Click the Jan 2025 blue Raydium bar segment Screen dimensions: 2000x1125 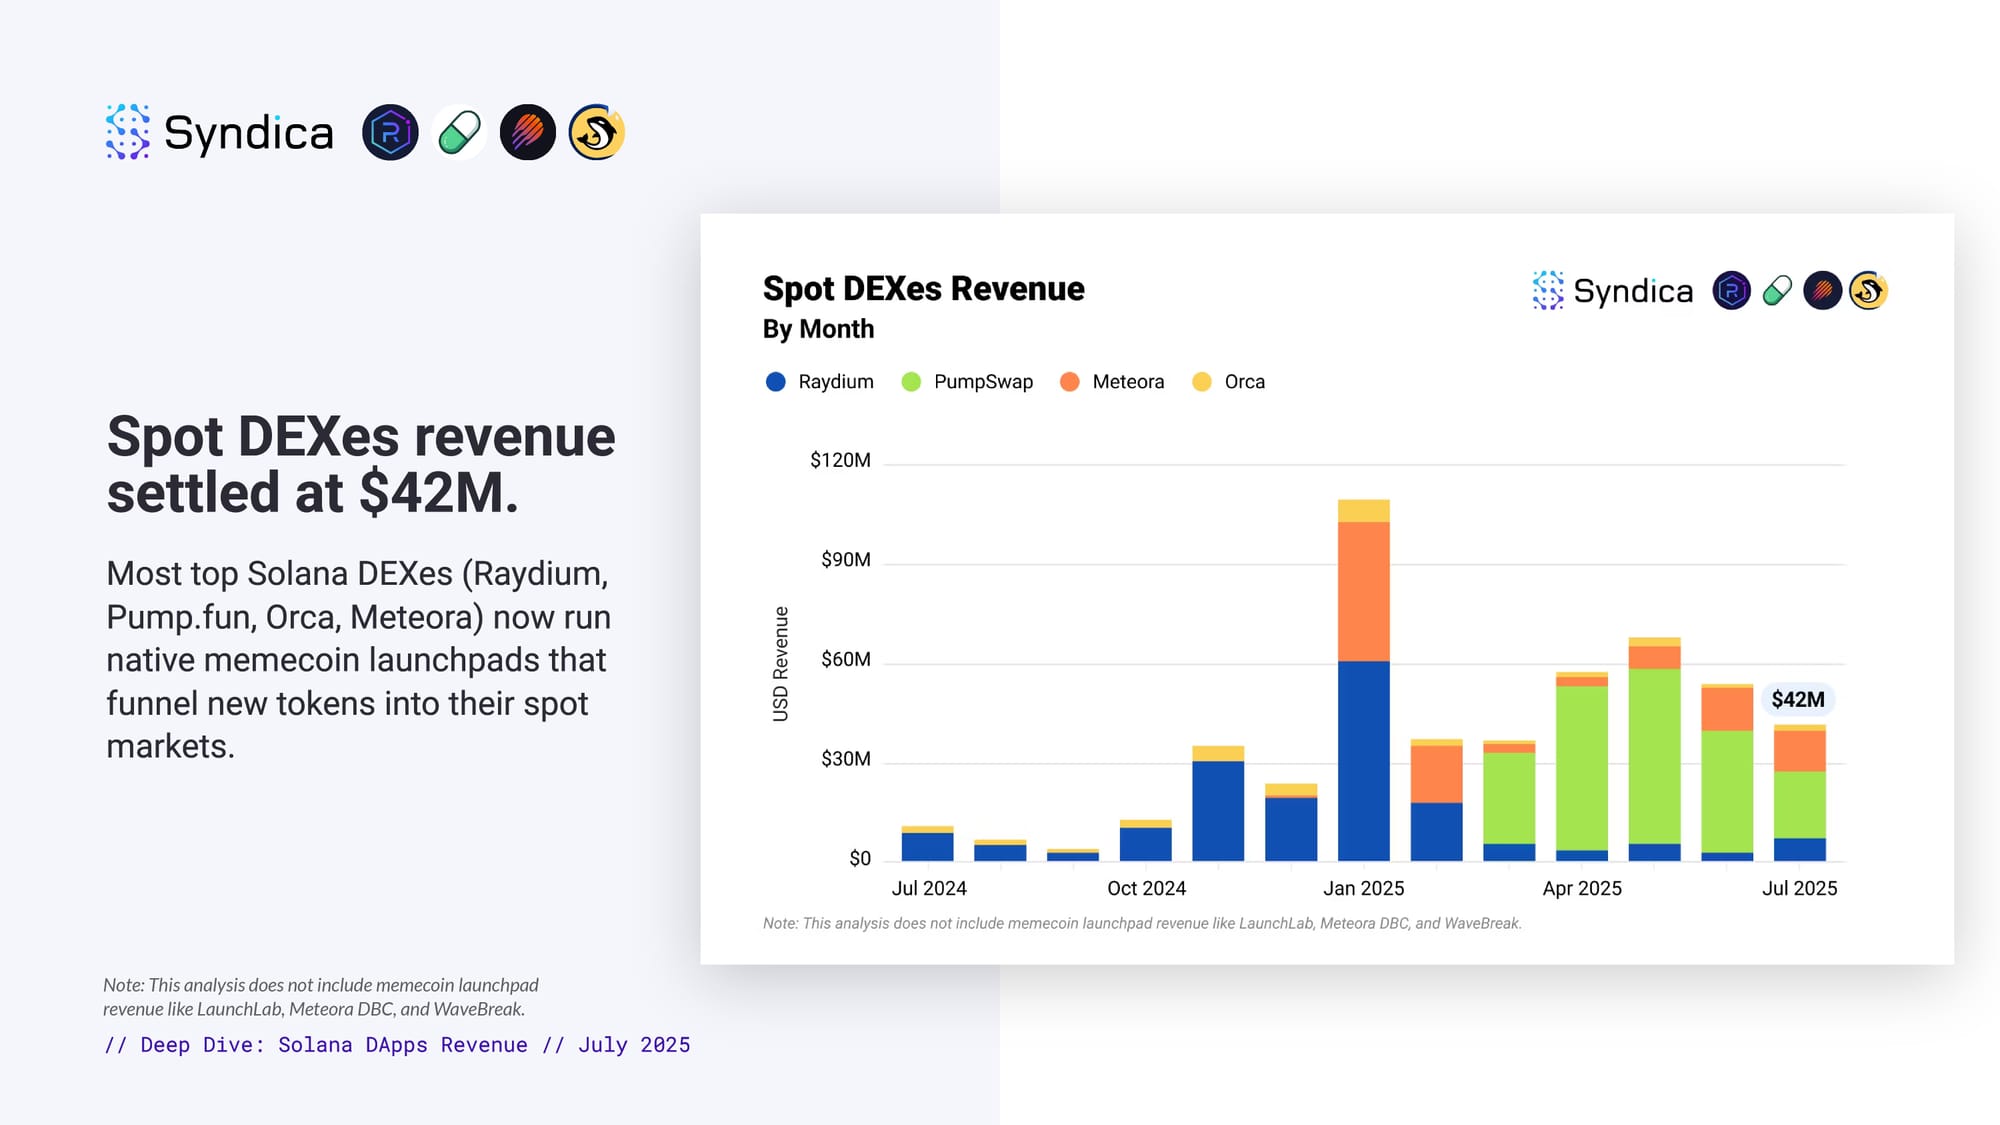(x=1364, y=761)
